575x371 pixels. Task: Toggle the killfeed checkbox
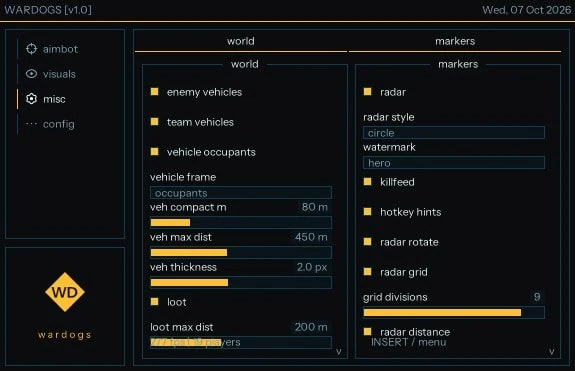(x=367, y=182)
